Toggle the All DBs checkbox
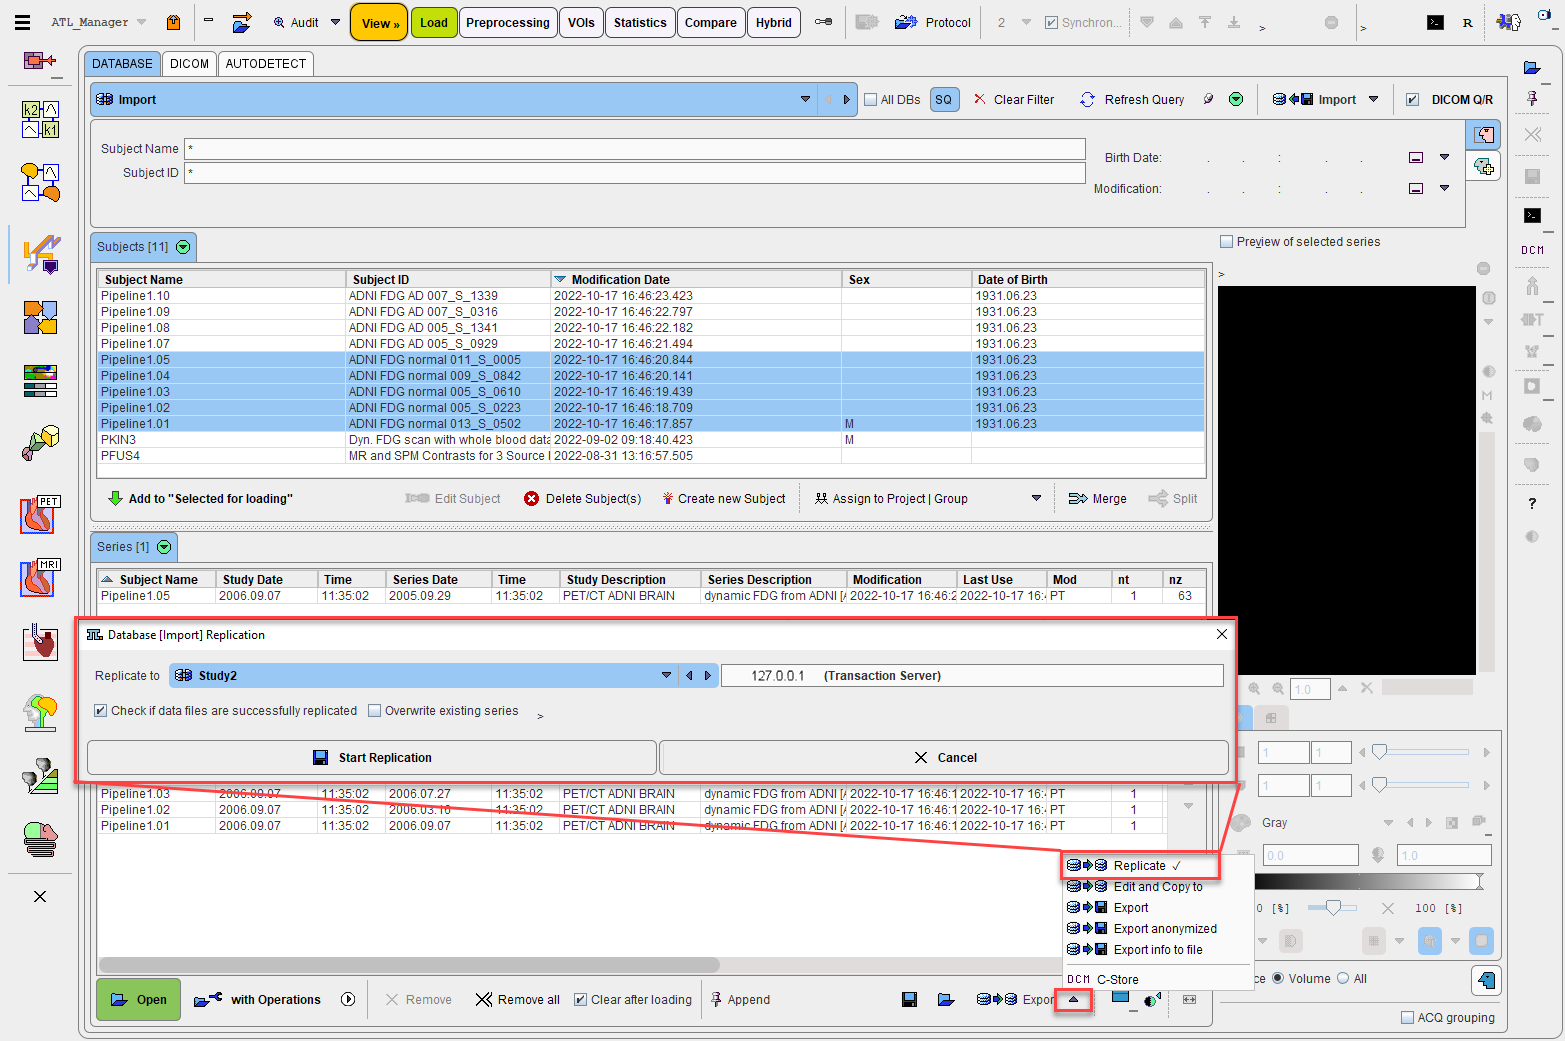 click(870, 99)
